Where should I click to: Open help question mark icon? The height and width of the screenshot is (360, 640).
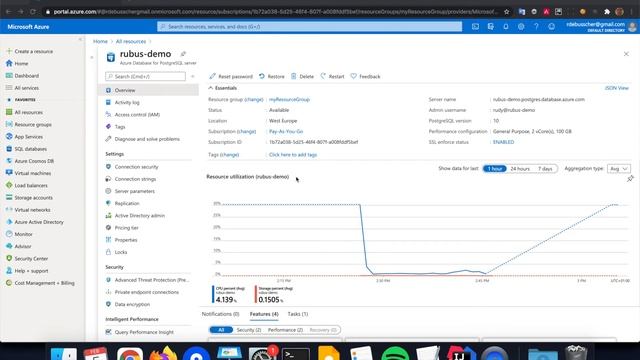tap(536, 27)
